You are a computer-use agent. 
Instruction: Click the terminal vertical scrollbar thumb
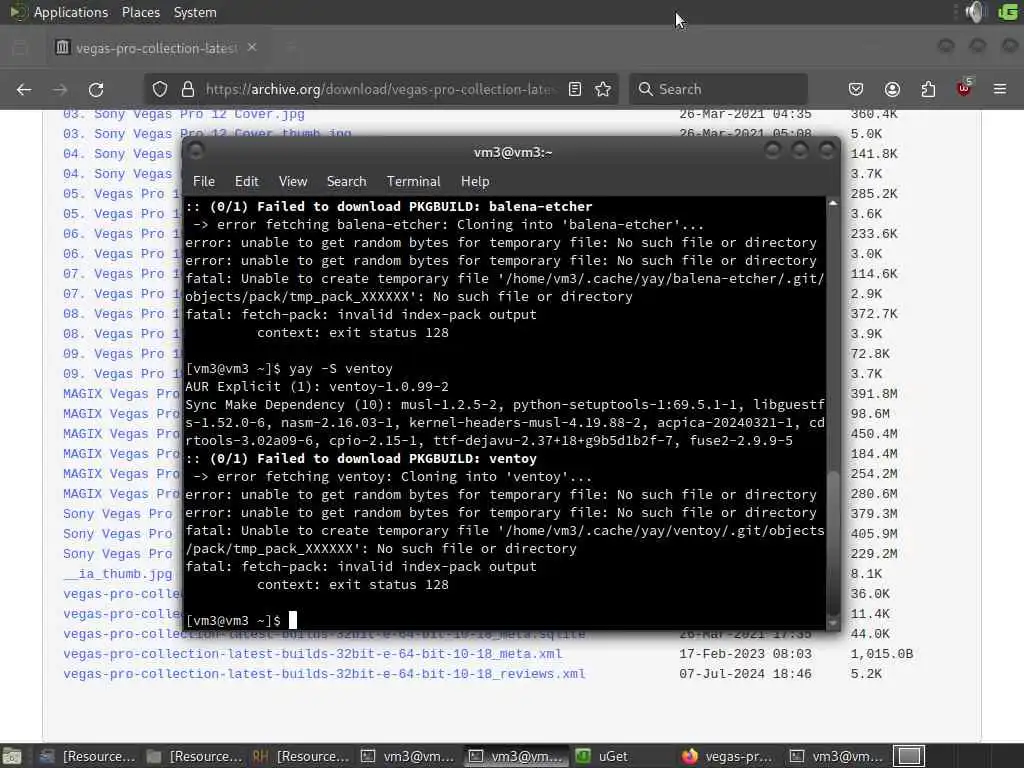coord(833,541)
